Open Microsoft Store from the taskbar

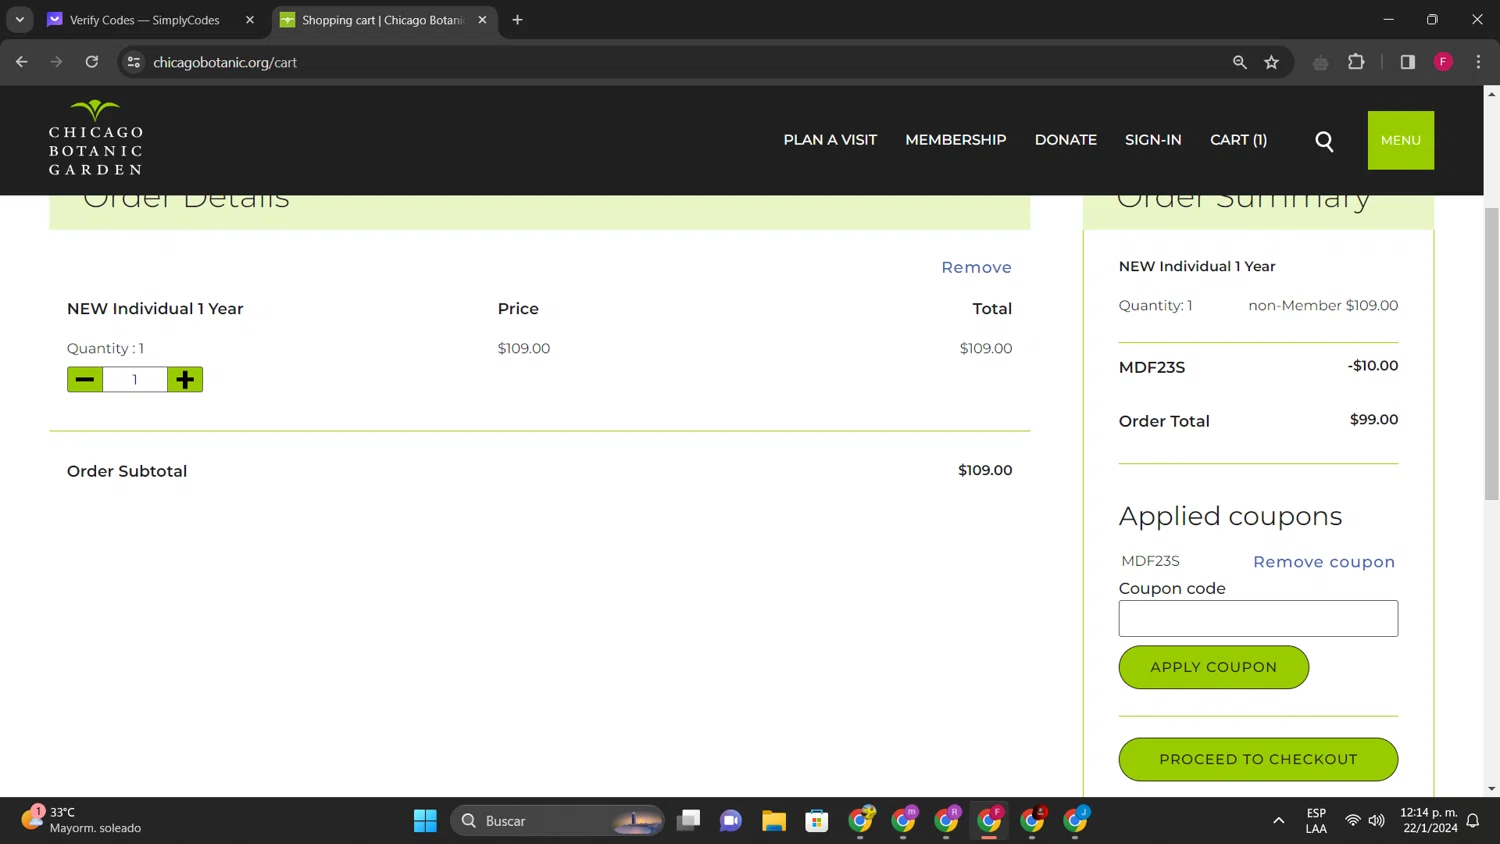click(x=817, y=821)
